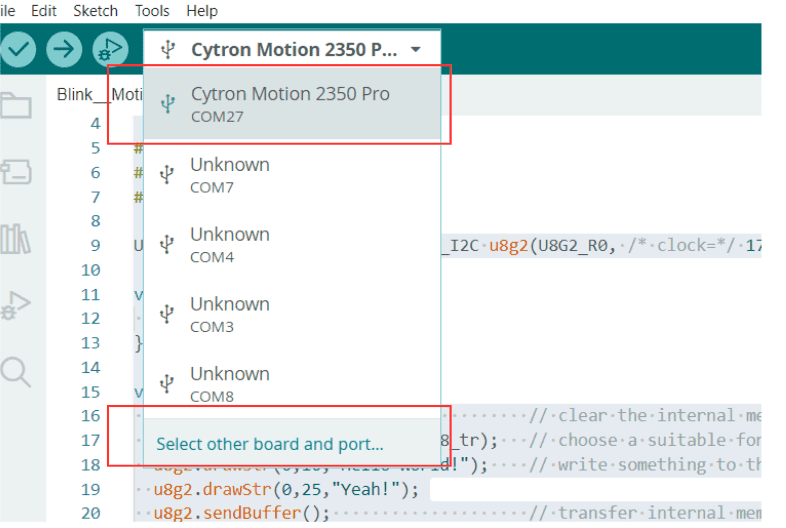786x528 pixels.
Task: Click the Verify checkmark button
Action: [18, 49]
